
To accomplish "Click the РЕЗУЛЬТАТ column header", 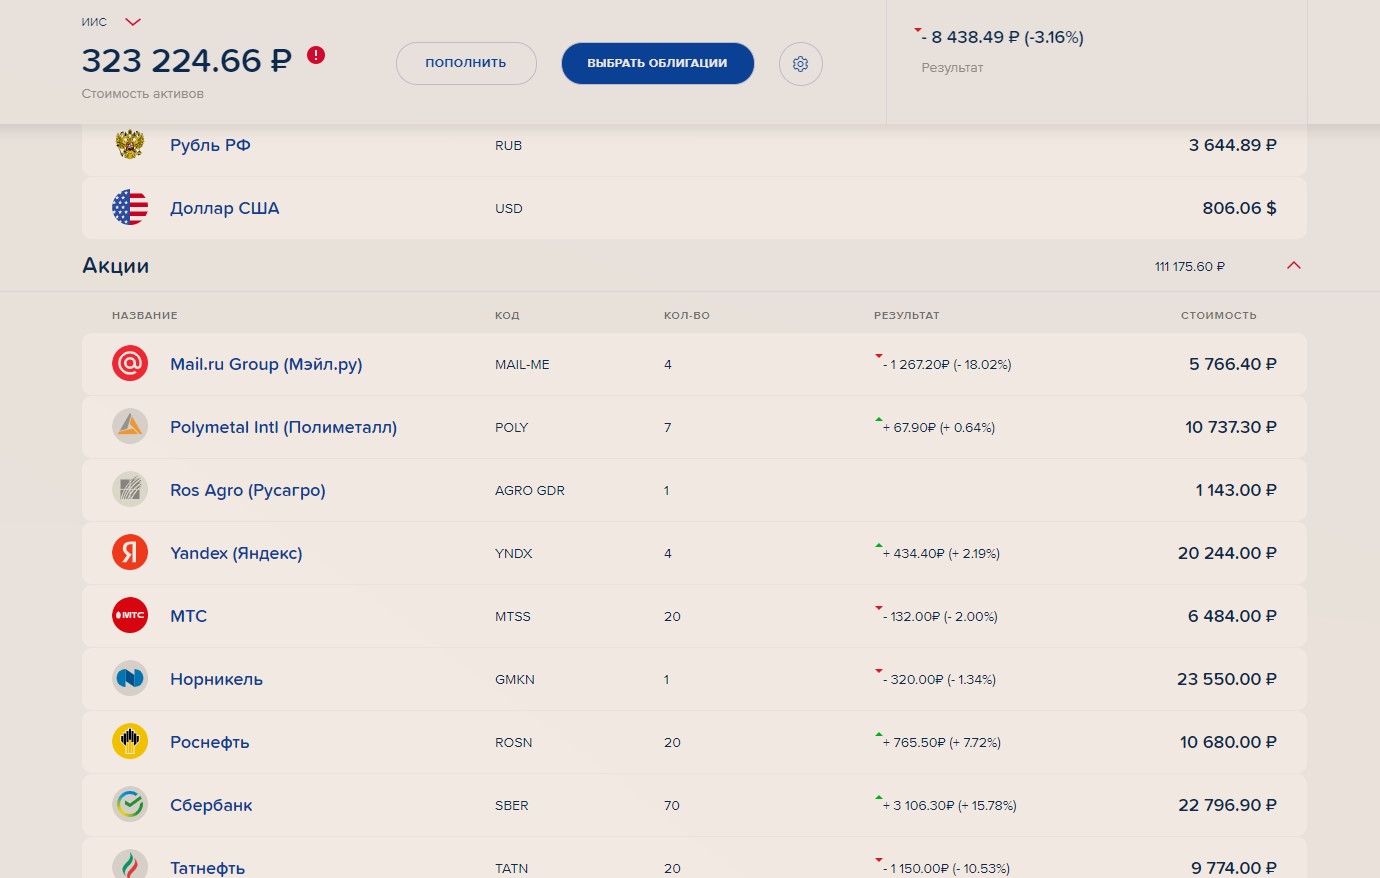I will point(907,315).
